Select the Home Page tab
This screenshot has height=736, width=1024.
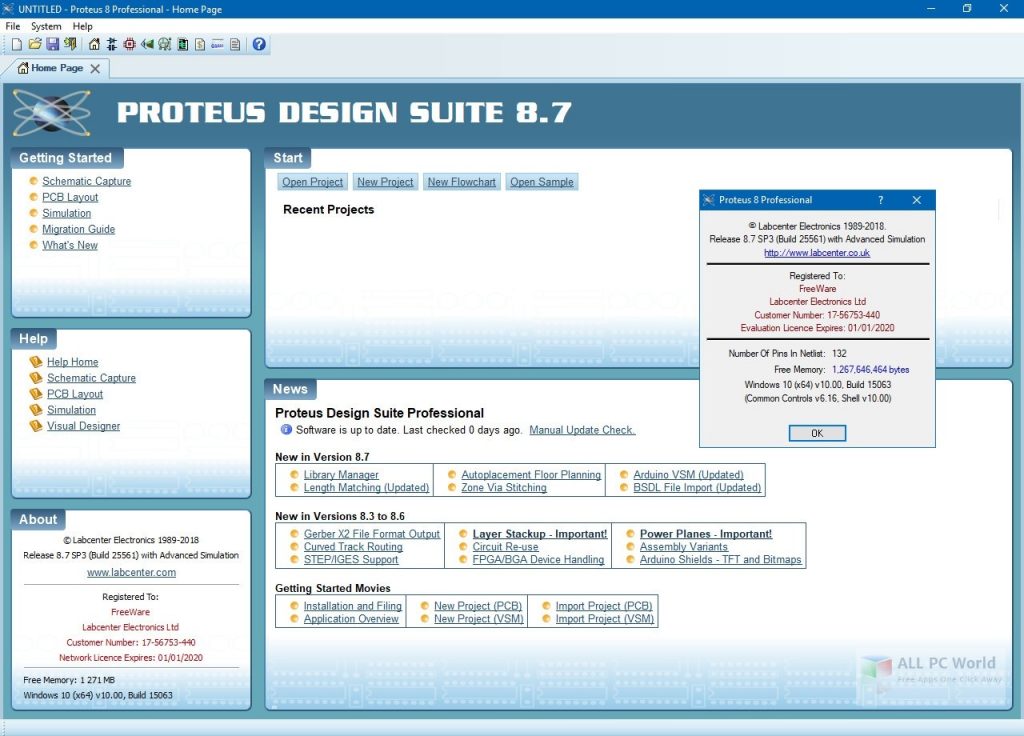point(50,68)
